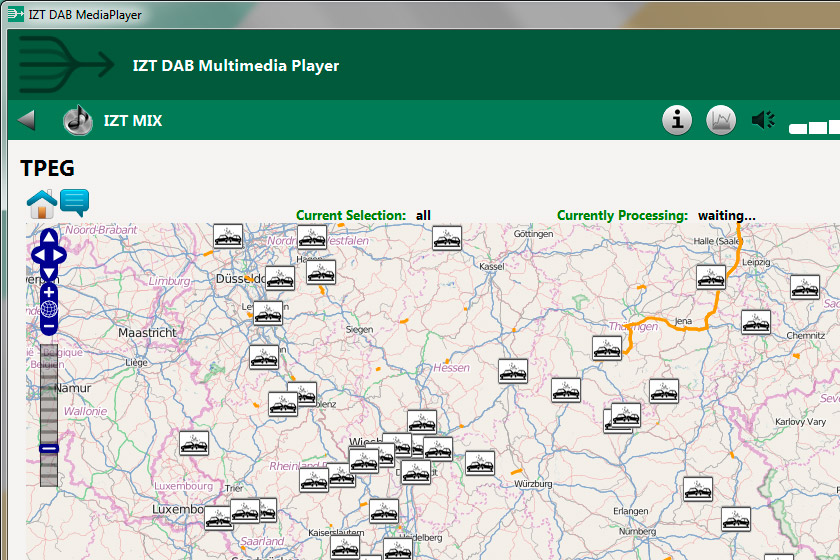The image size is (840, 560).
Task: Select traffic incident icon above Chemnitz
Action: (756, 323)
